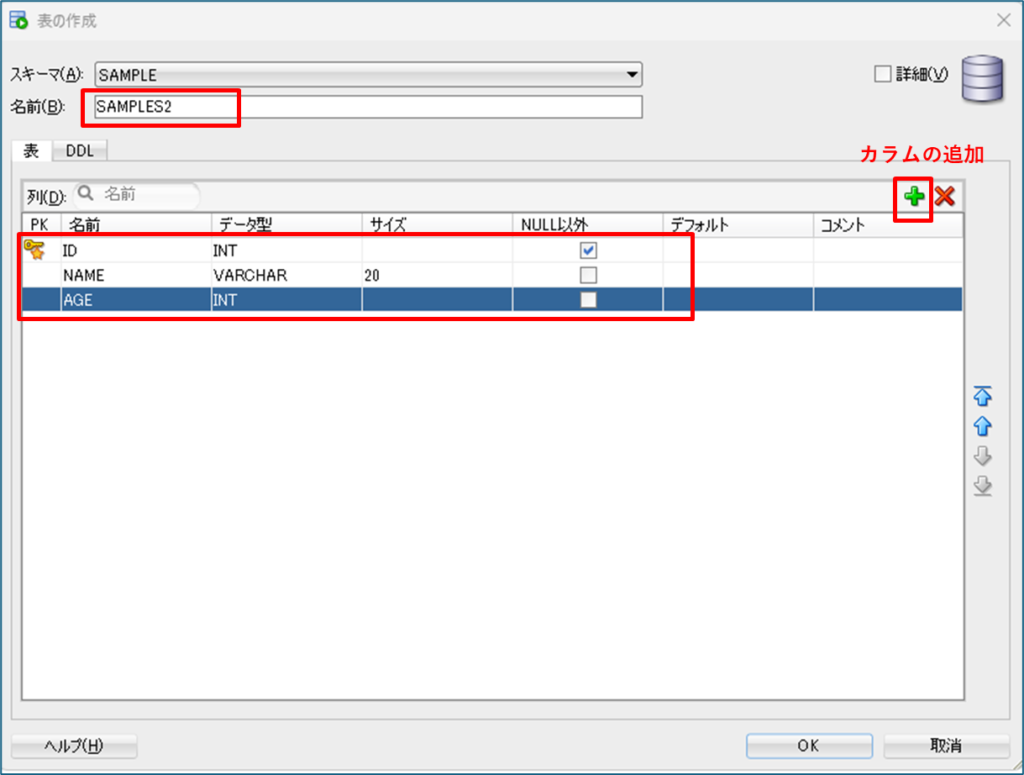Click the green plus add column icon
This screenshot has height=775, width=1024.
[914, 197]
